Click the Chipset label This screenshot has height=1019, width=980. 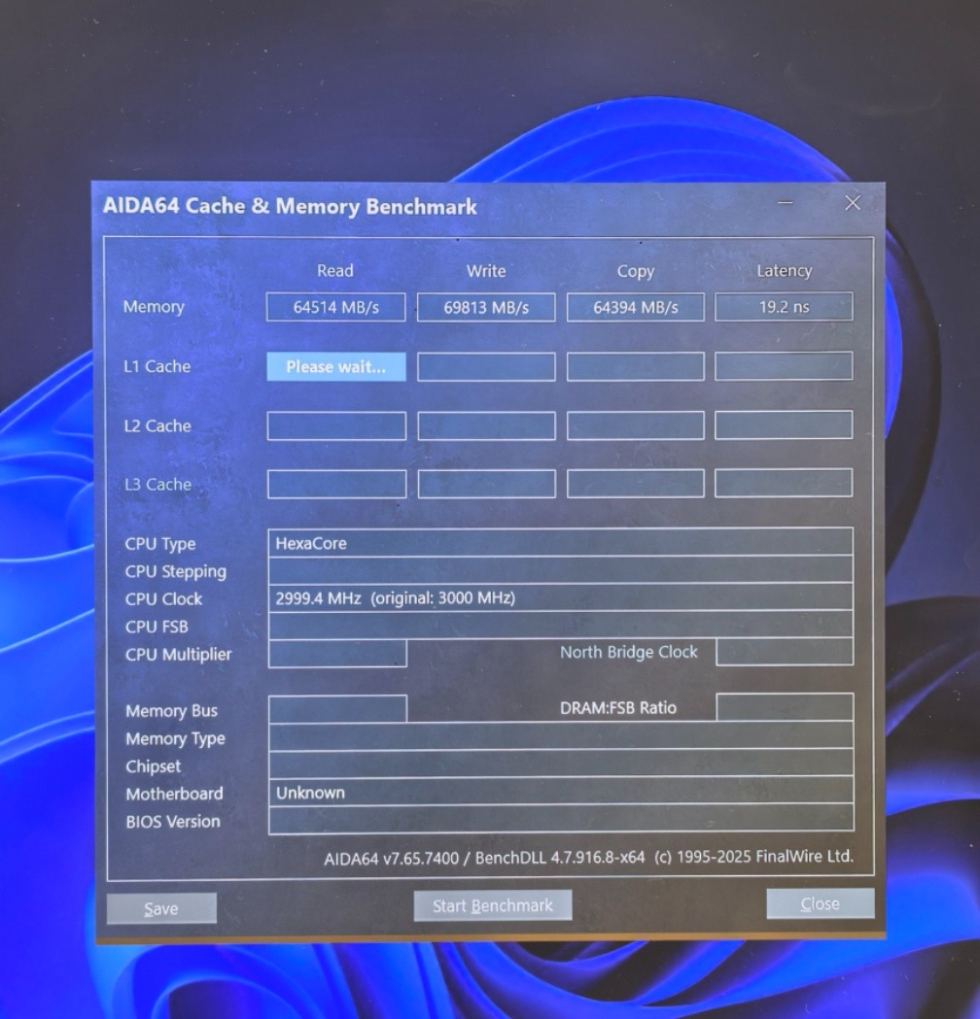point(153,767)
